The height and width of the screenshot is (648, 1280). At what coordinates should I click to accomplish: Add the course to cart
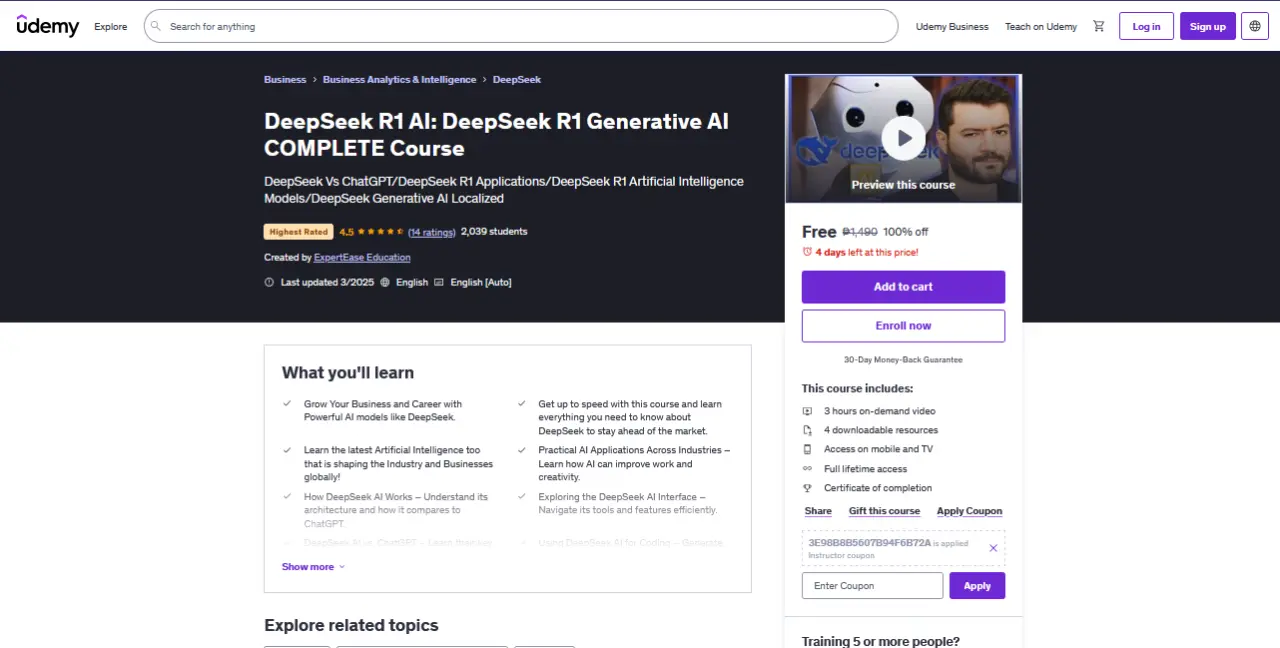(903, 287)
